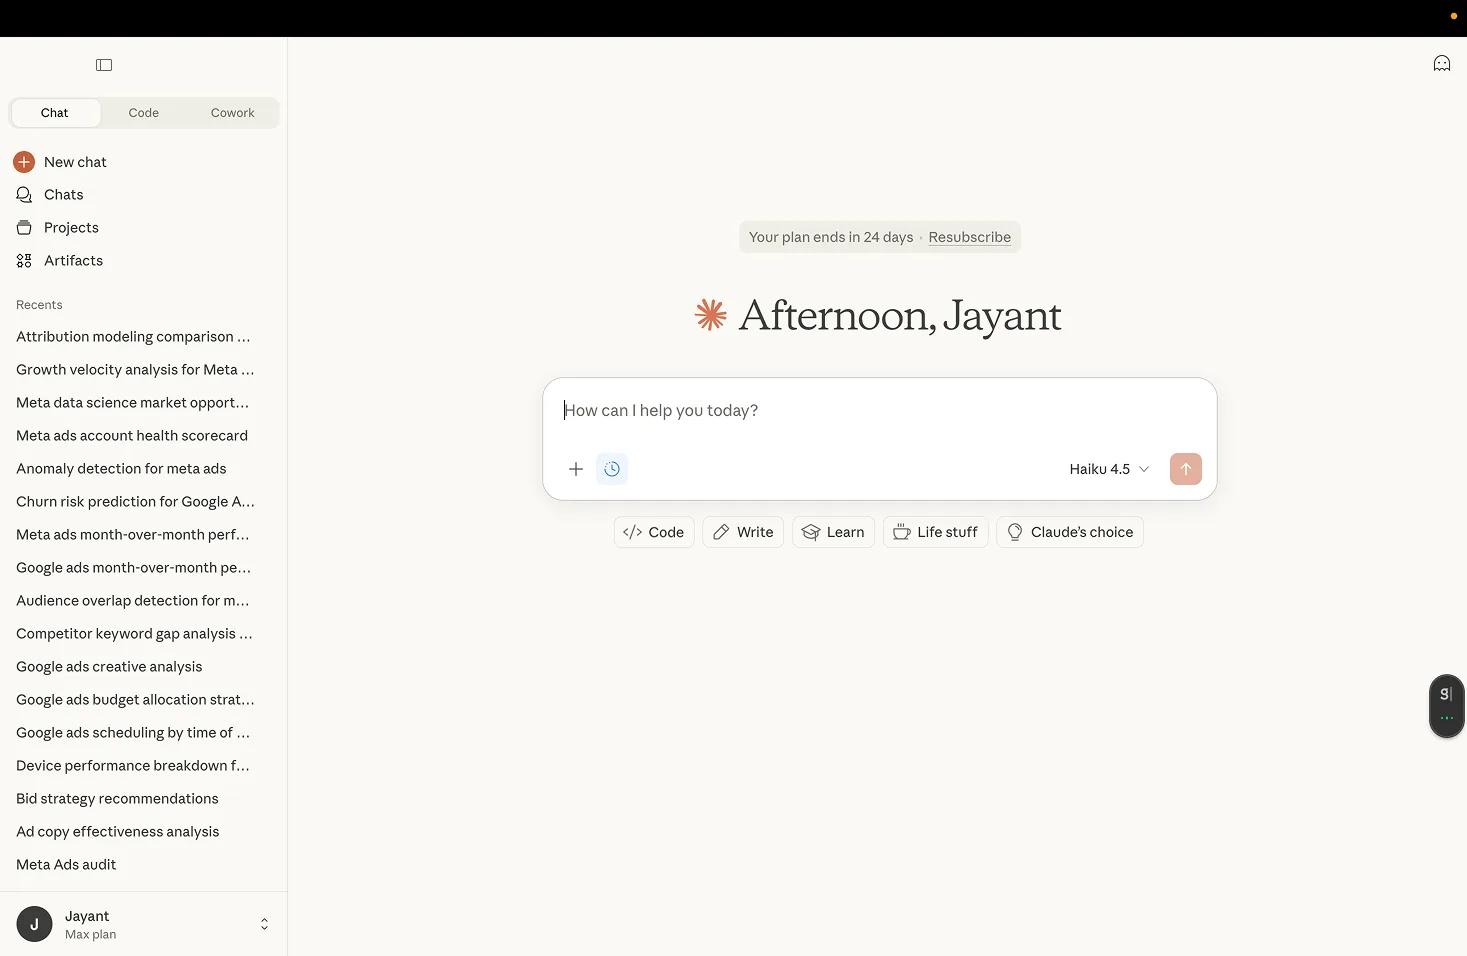Open Chats from the sidebar
1467x956 pixels.
coord(64,195)
